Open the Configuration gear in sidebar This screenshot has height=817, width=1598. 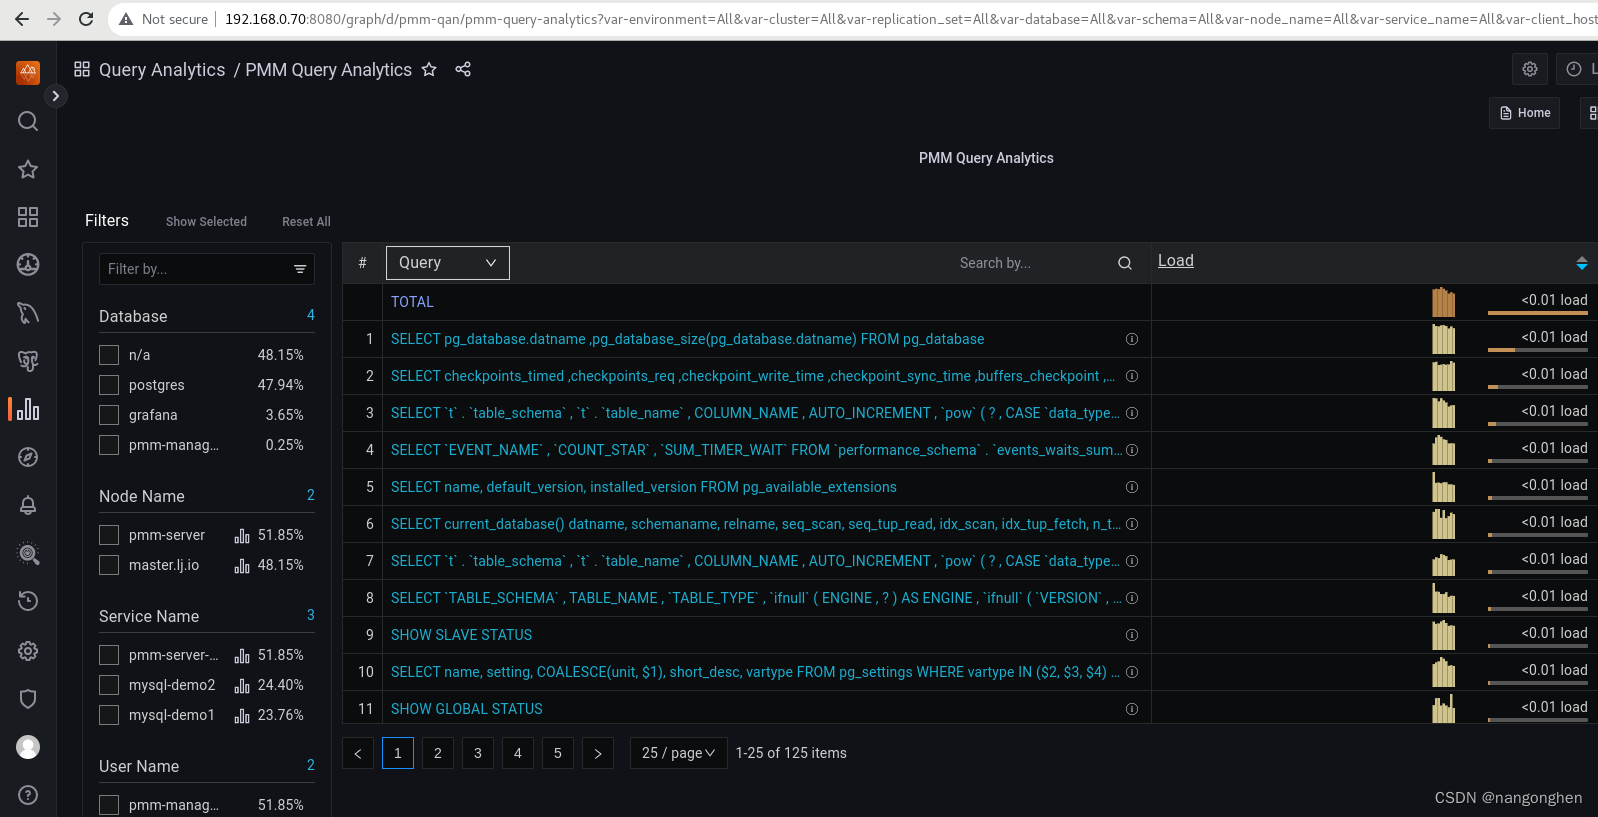point(28,651)
